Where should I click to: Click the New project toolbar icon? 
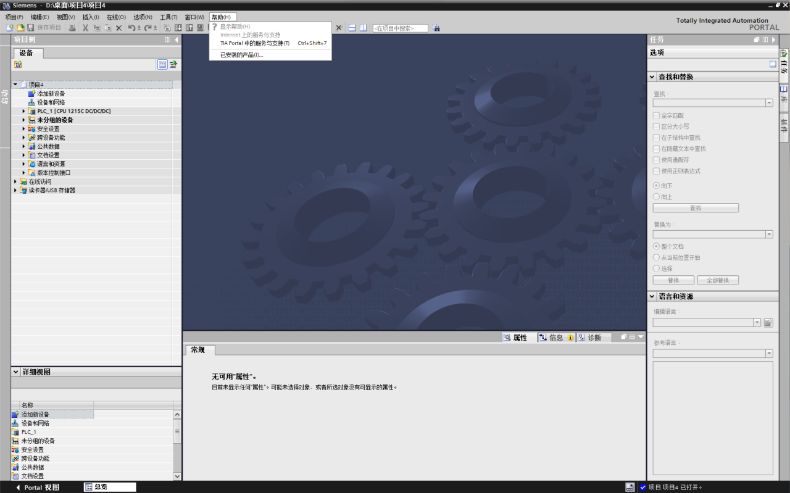(x=10, y=28)
